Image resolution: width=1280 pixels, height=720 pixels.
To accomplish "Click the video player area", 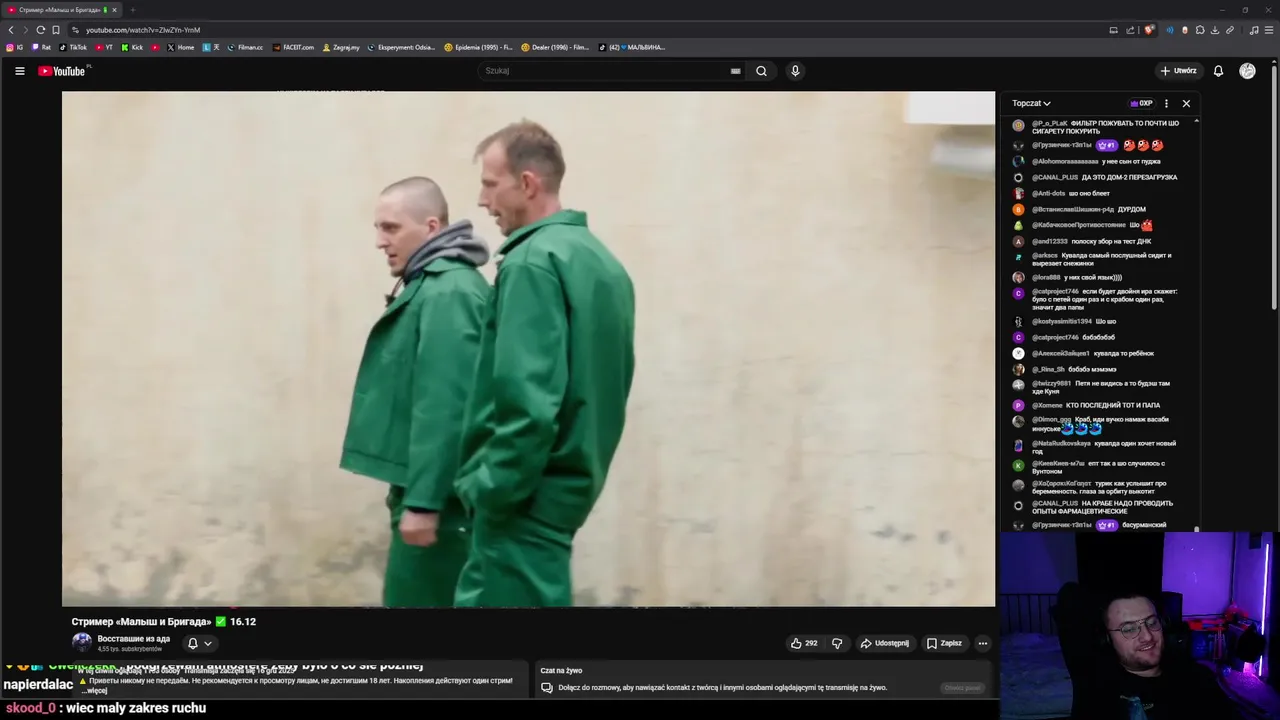I will 528,349.
